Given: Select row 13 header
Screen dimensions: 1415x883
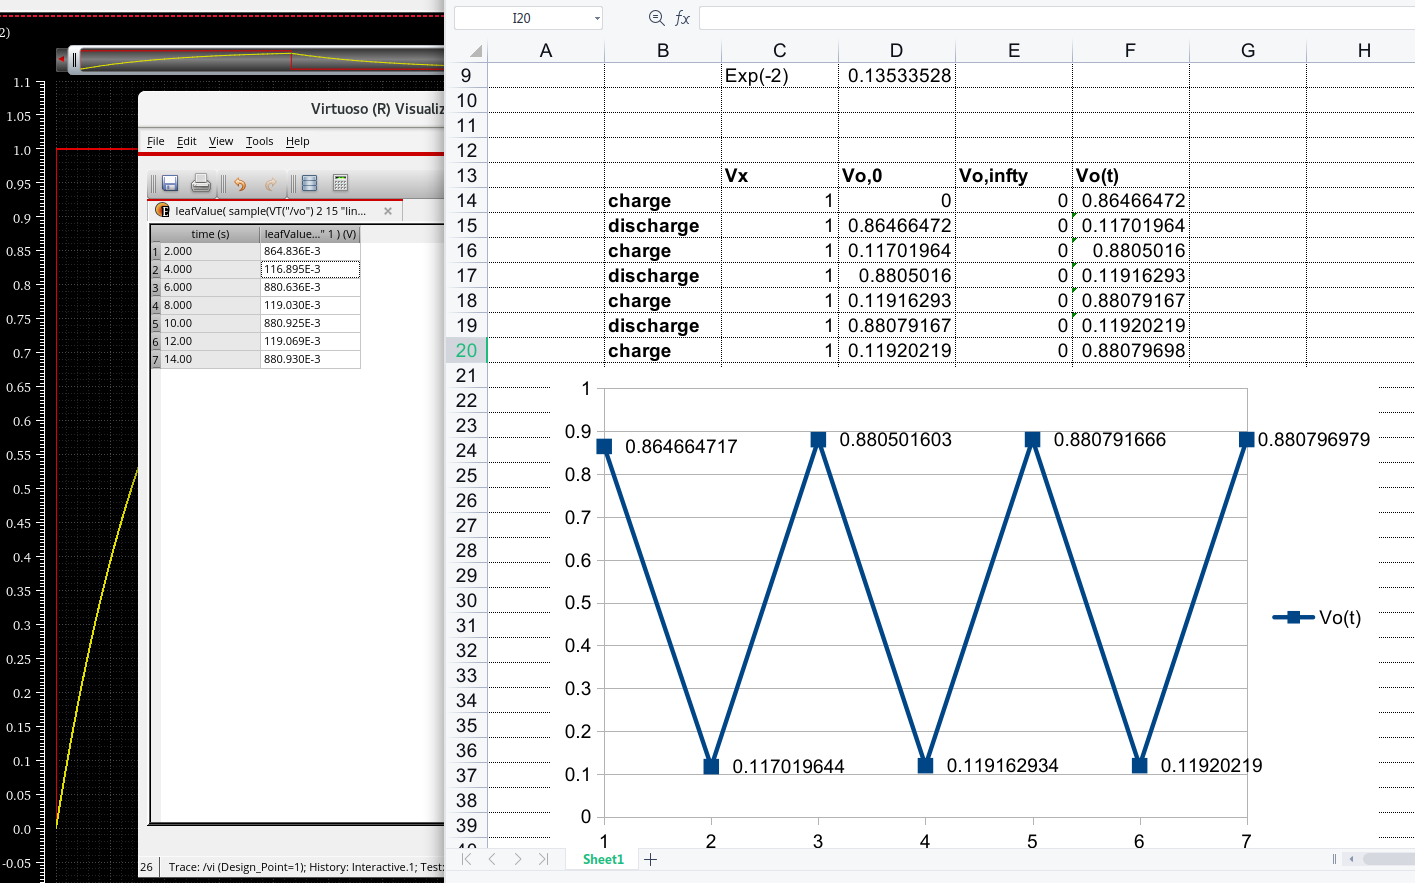Looking at the screenshot, I should (x=467, y=175).
